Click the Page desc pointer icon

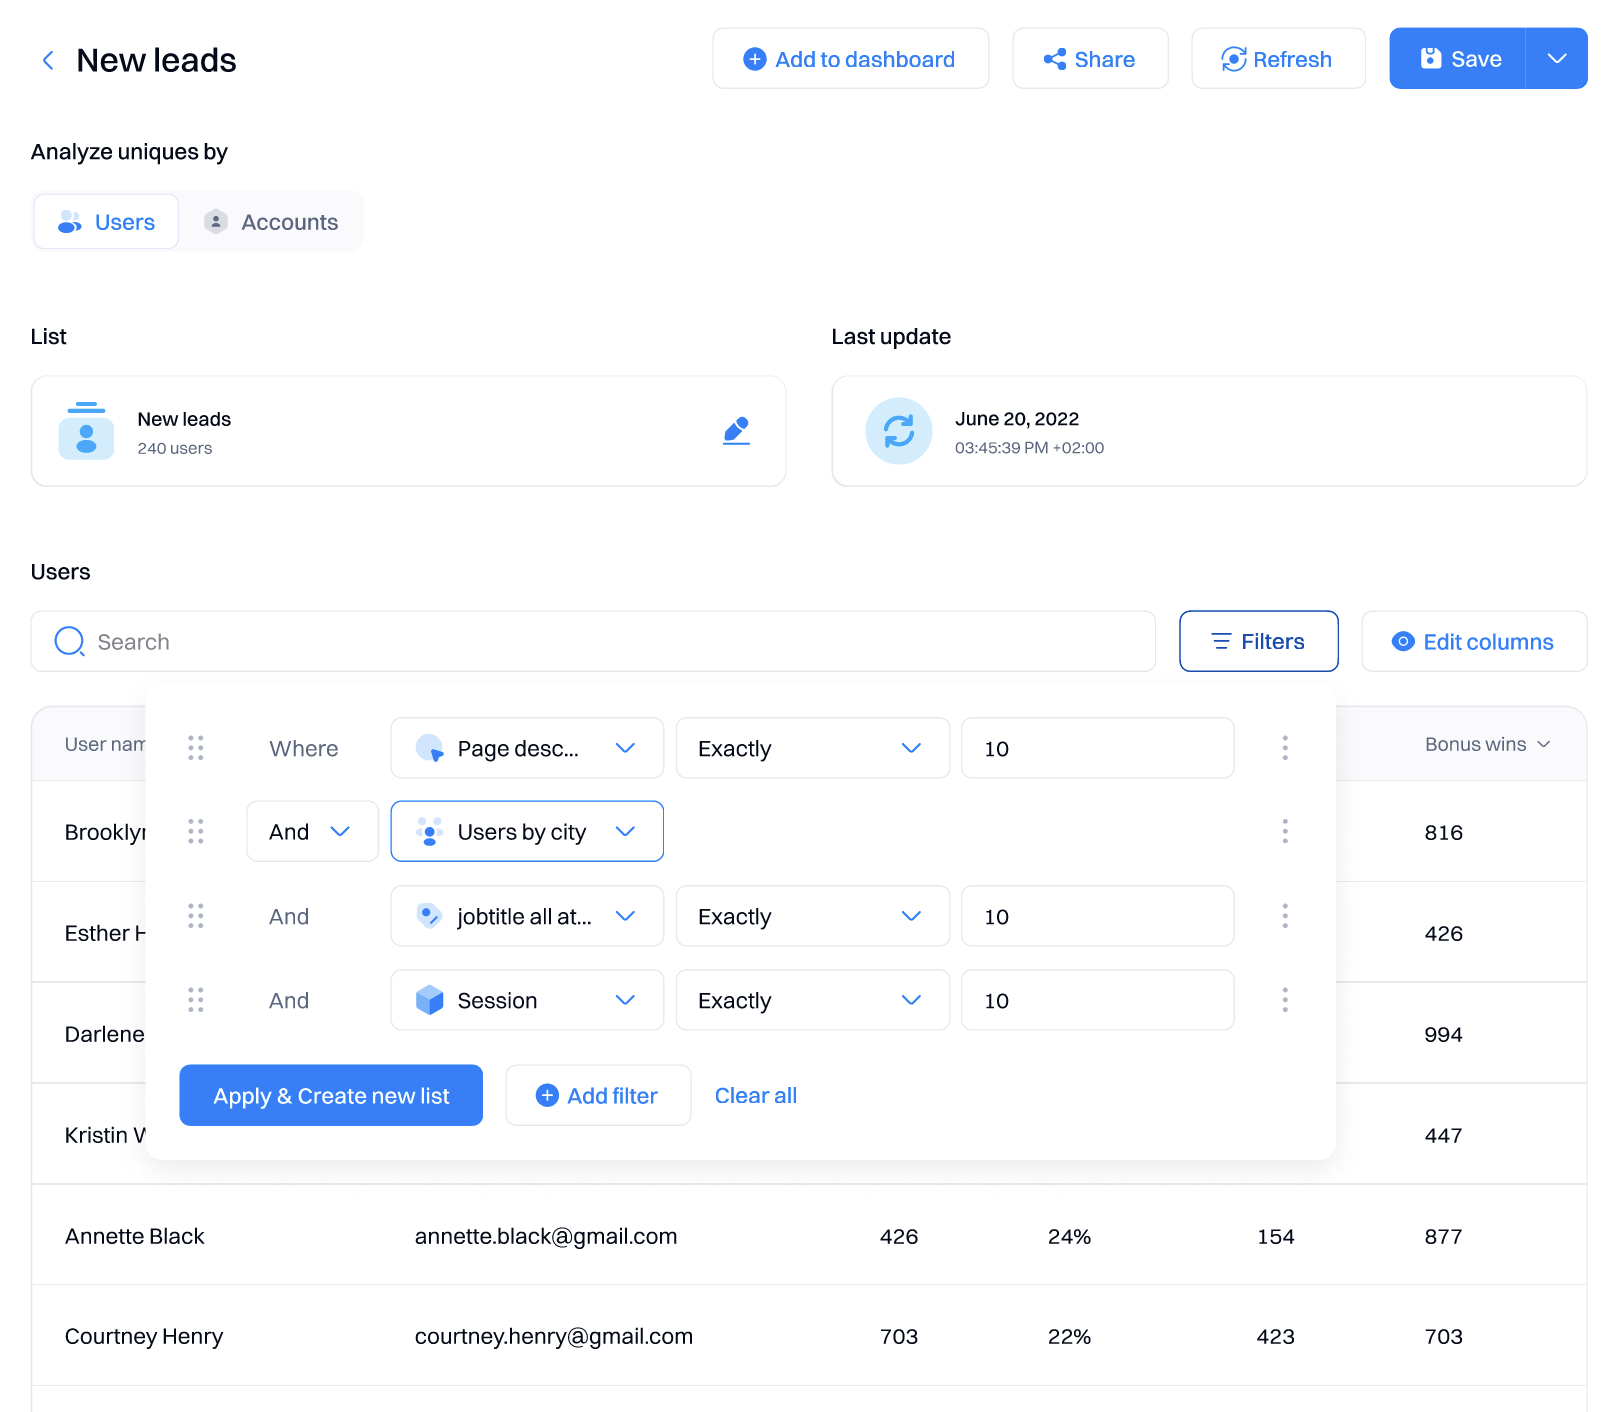430,748
